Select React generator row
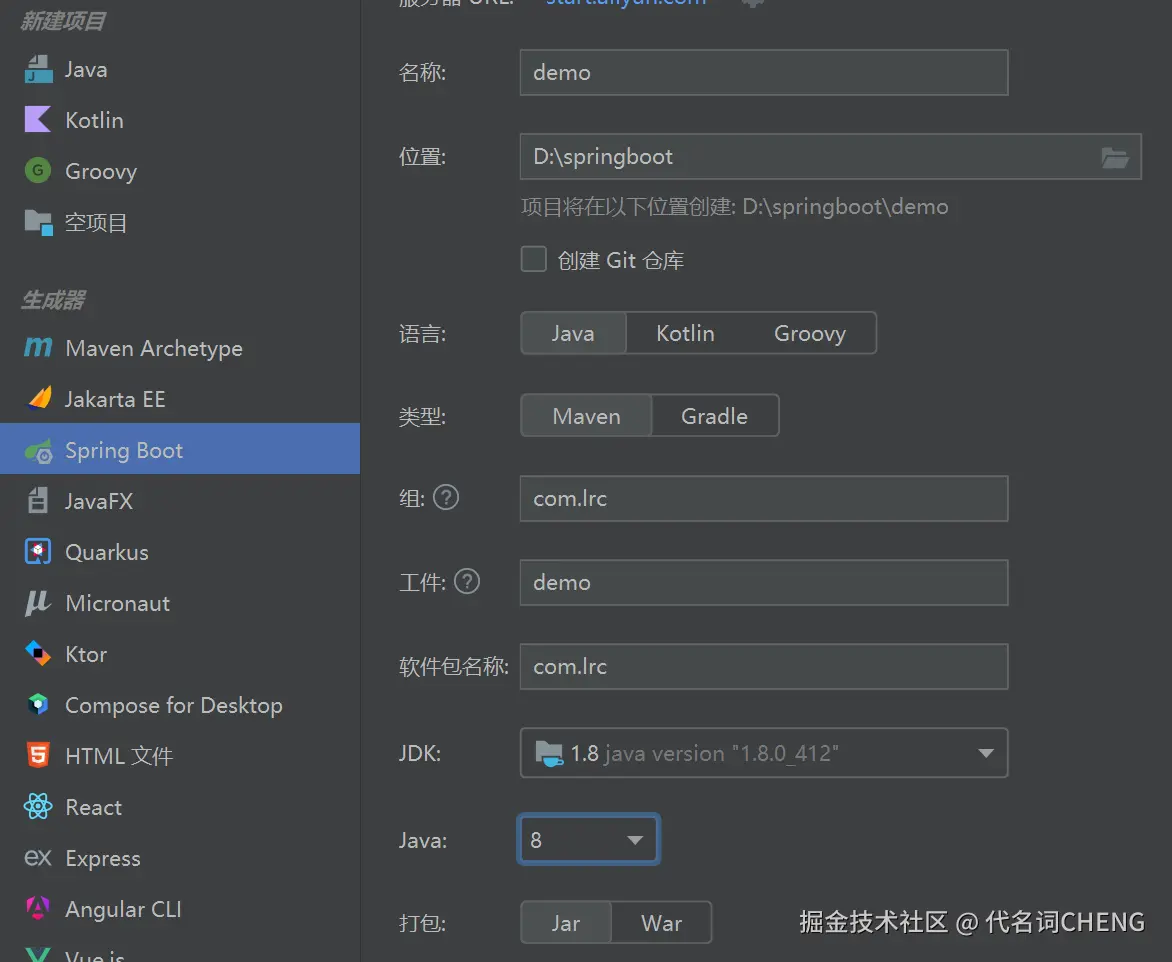This screenshot has width=1172, height=962. point(179,807)
